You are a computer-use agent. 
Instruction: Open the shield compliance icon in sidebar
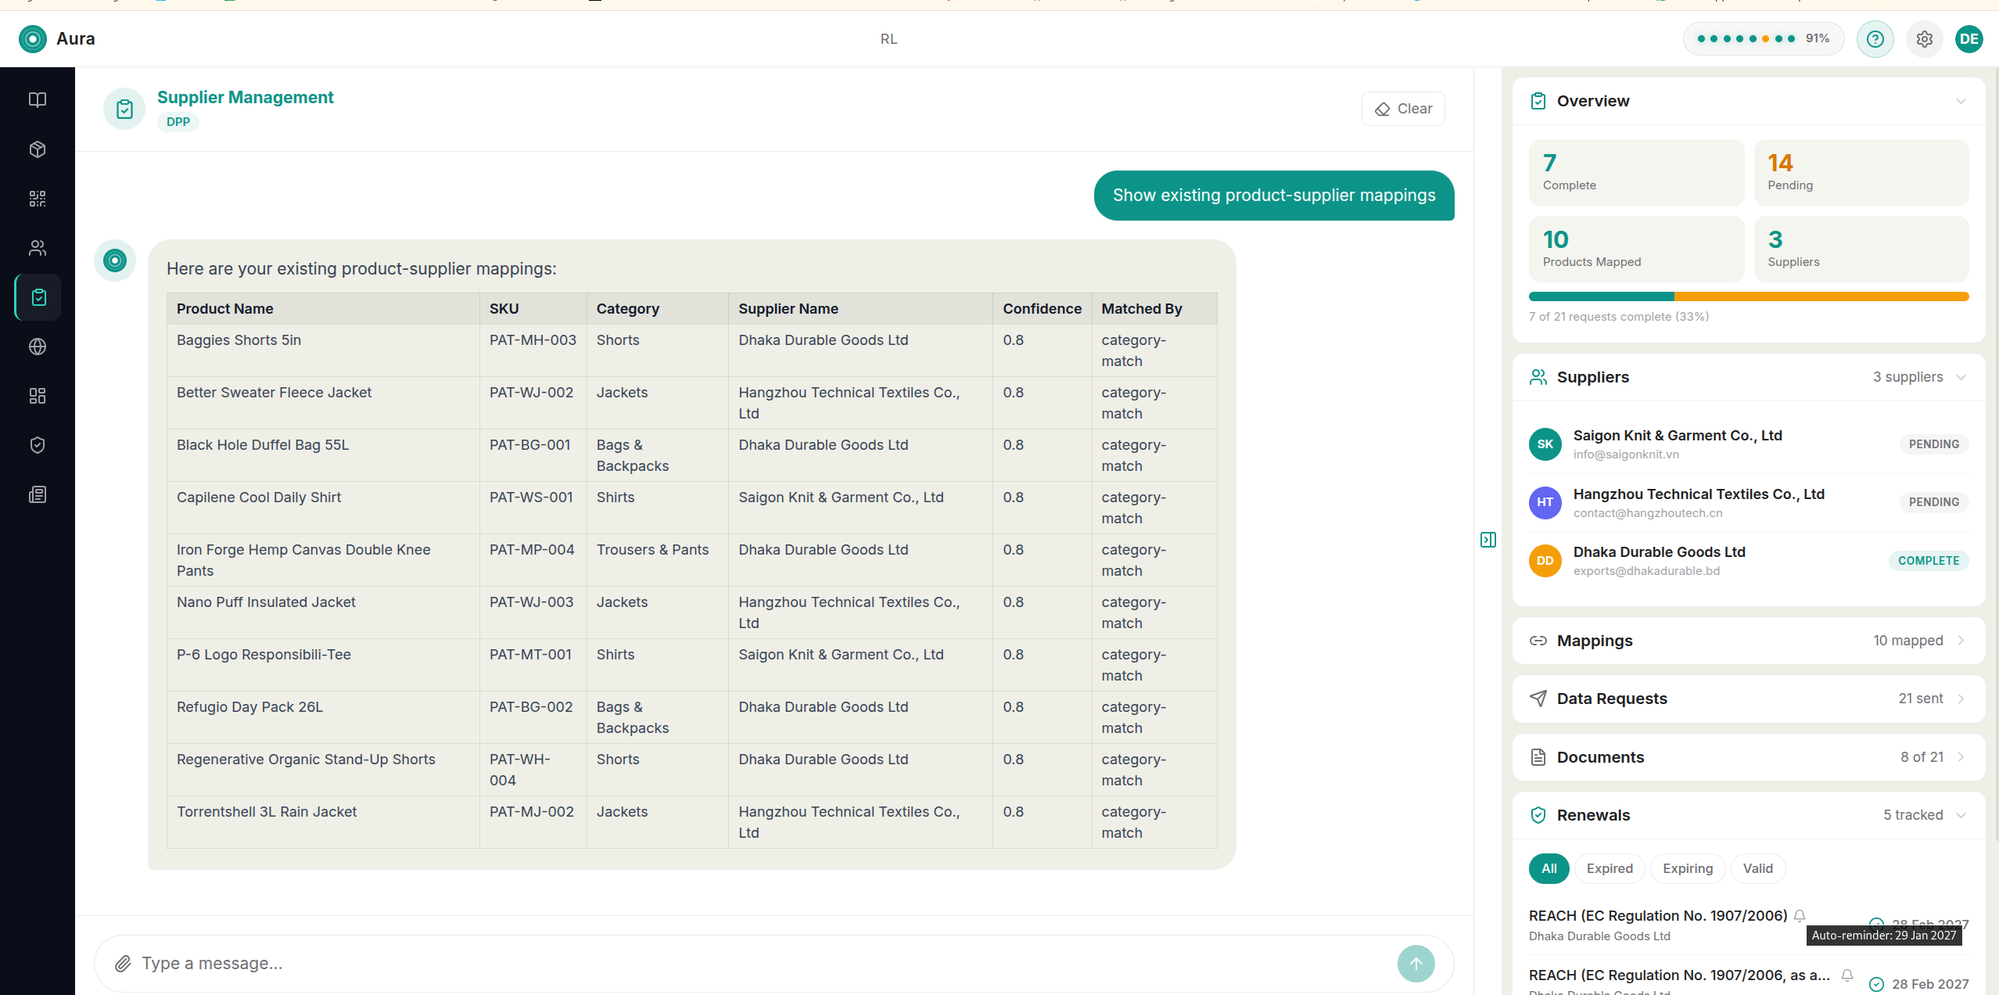pos(37,445)
